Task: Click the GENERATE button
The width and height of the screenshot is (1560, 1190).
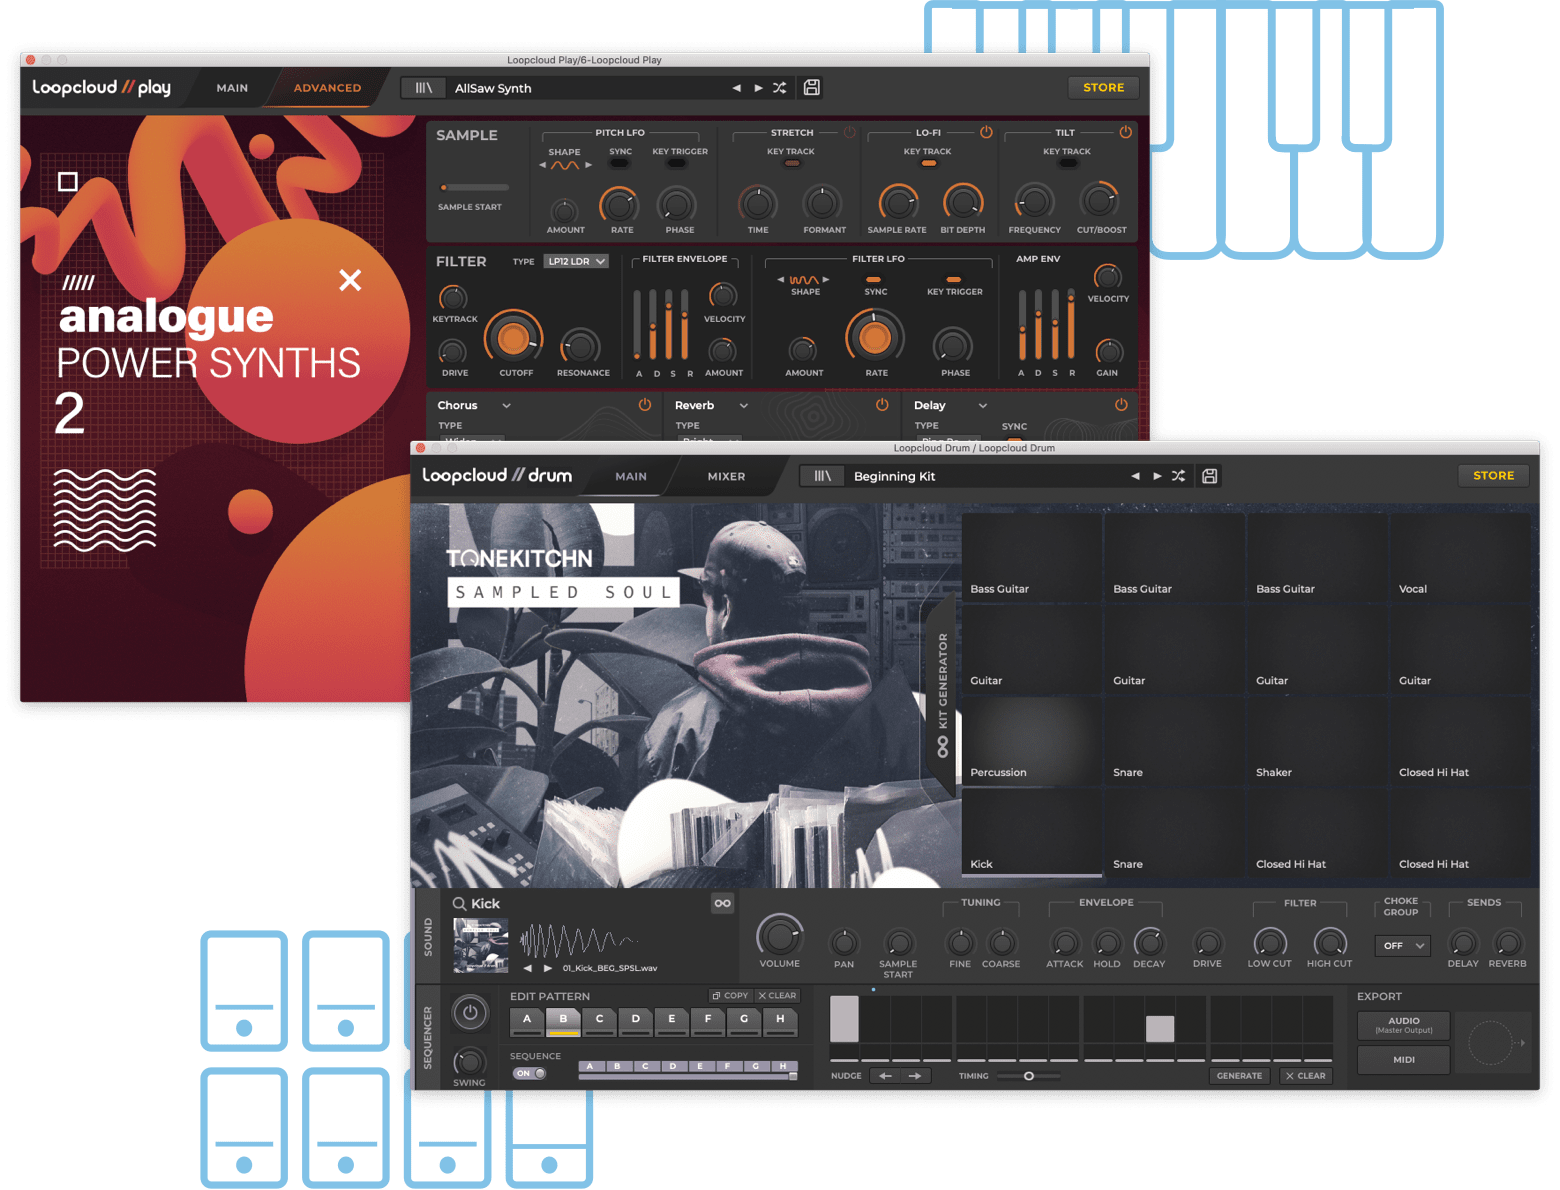Action: [1239, 1076]
